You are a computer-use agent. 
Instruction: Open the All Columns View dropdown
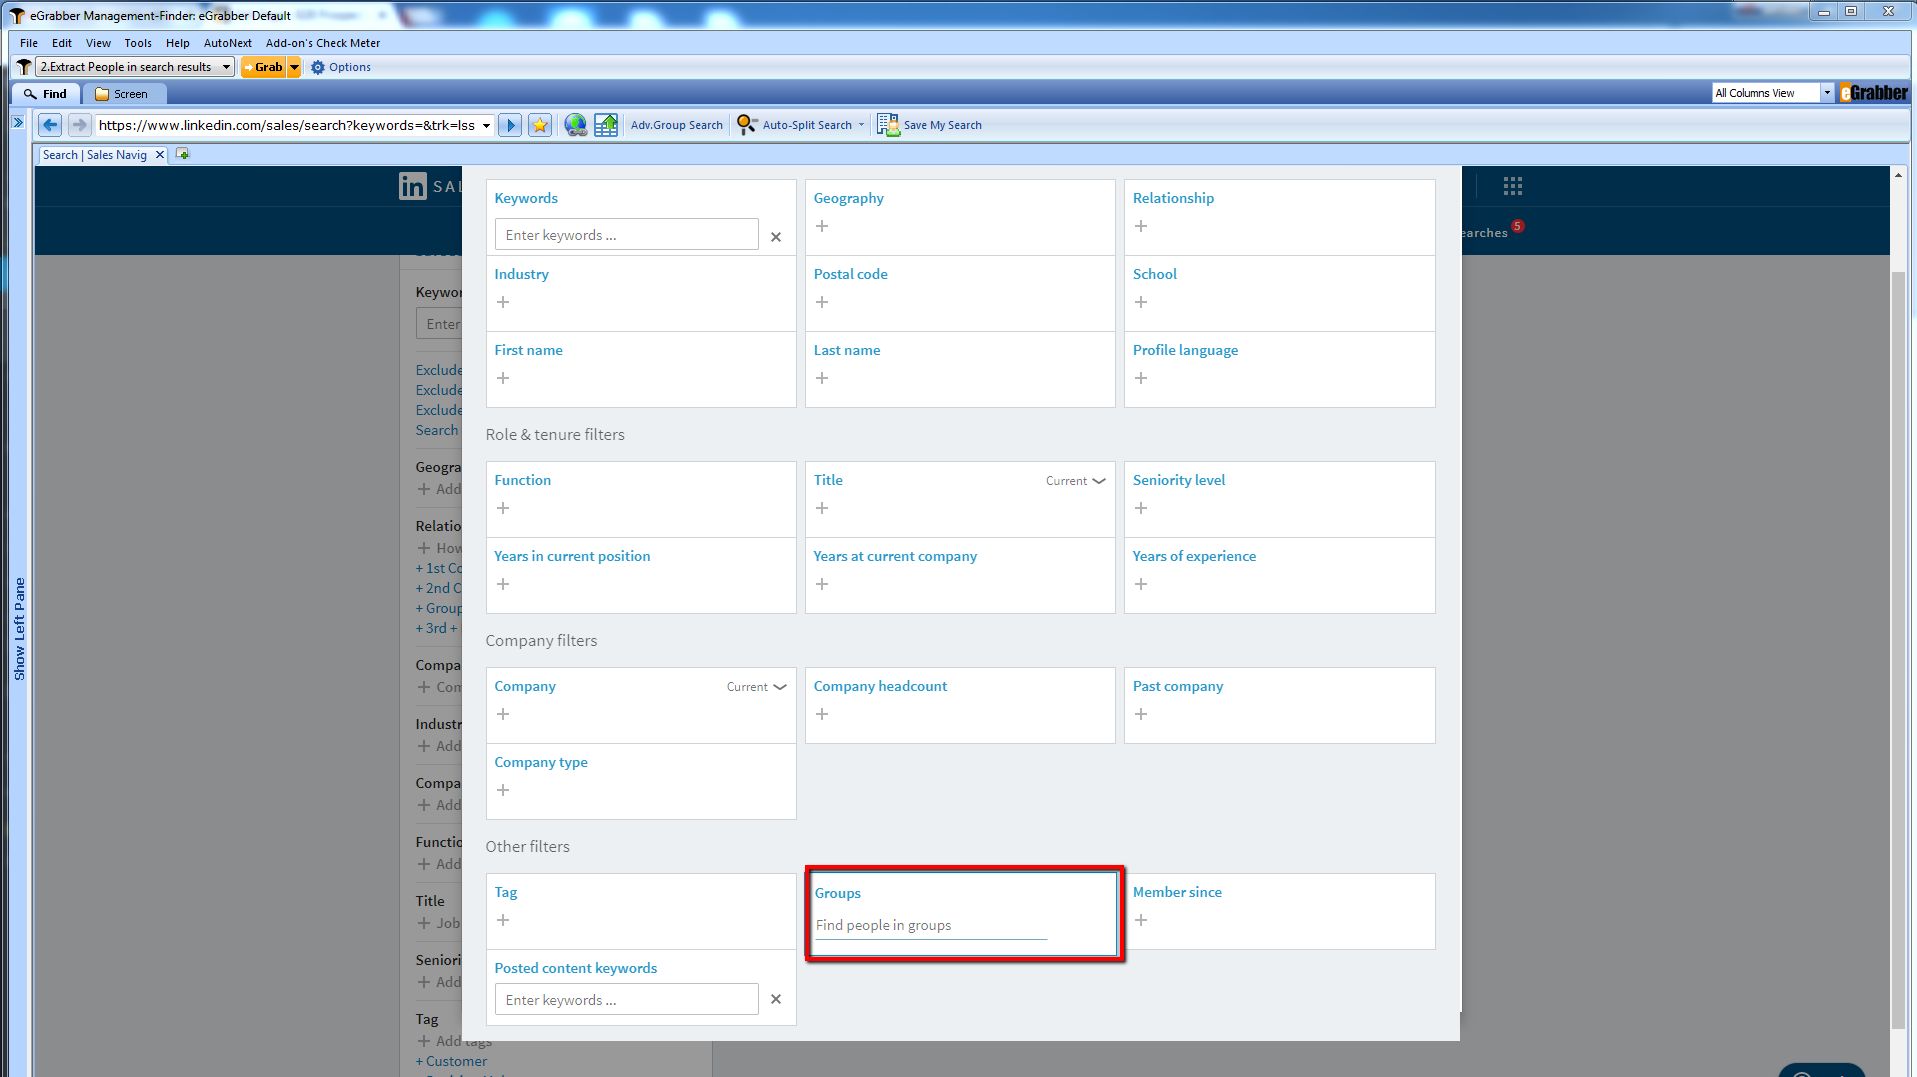click(x=1826, y=93)
